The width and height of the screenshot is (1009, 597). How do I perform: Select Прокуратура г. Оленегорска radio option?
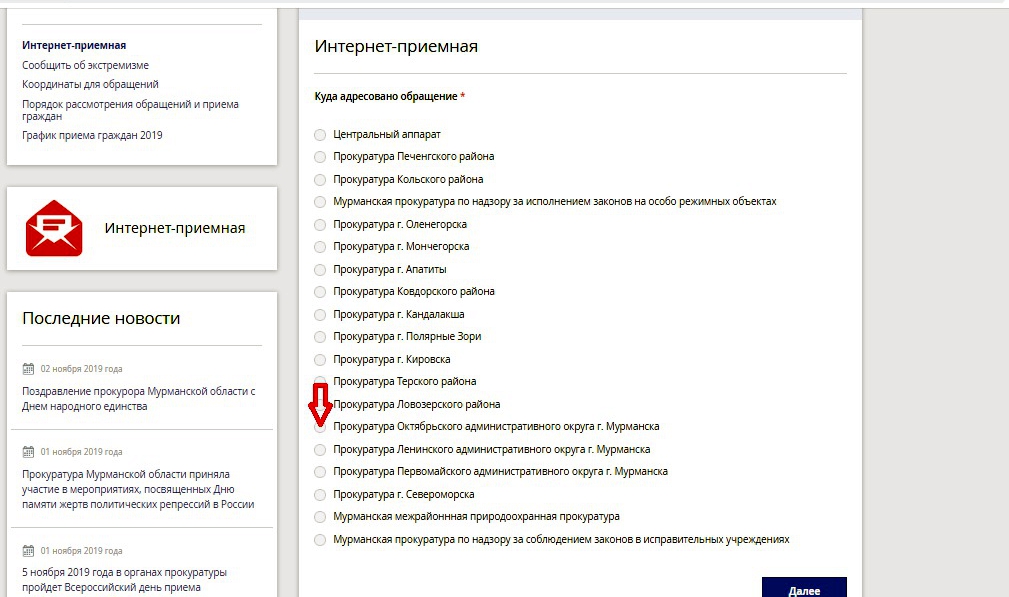[320, 225]
